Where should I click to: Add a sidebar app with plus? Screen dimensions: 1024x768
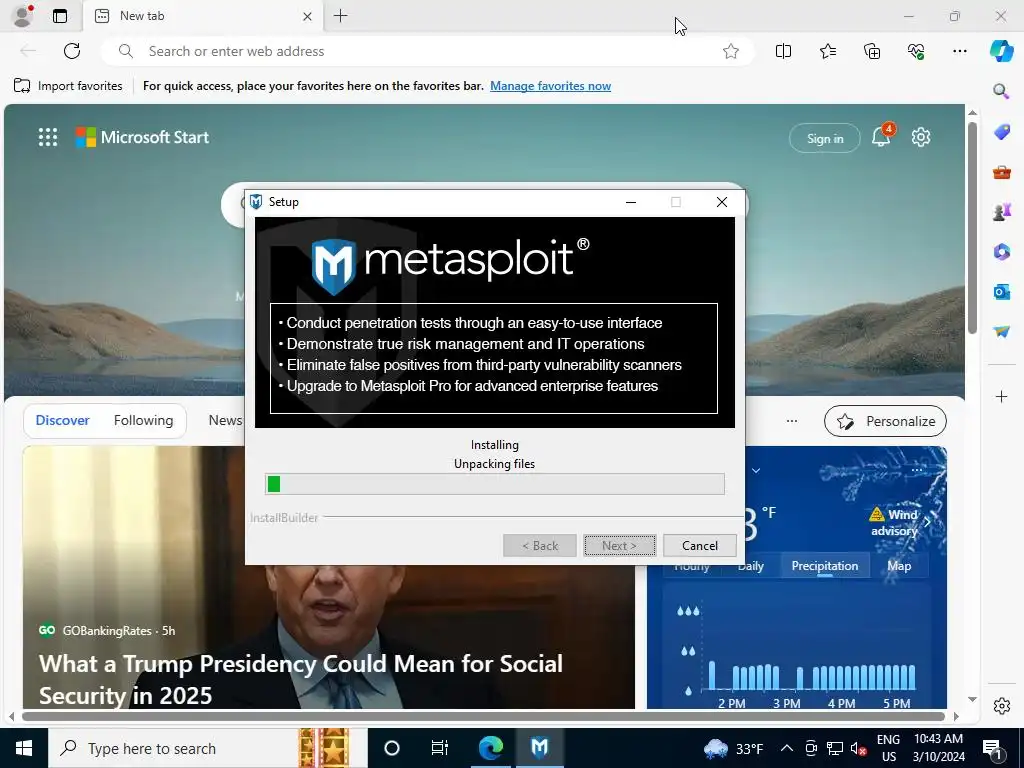point(1001,396)
